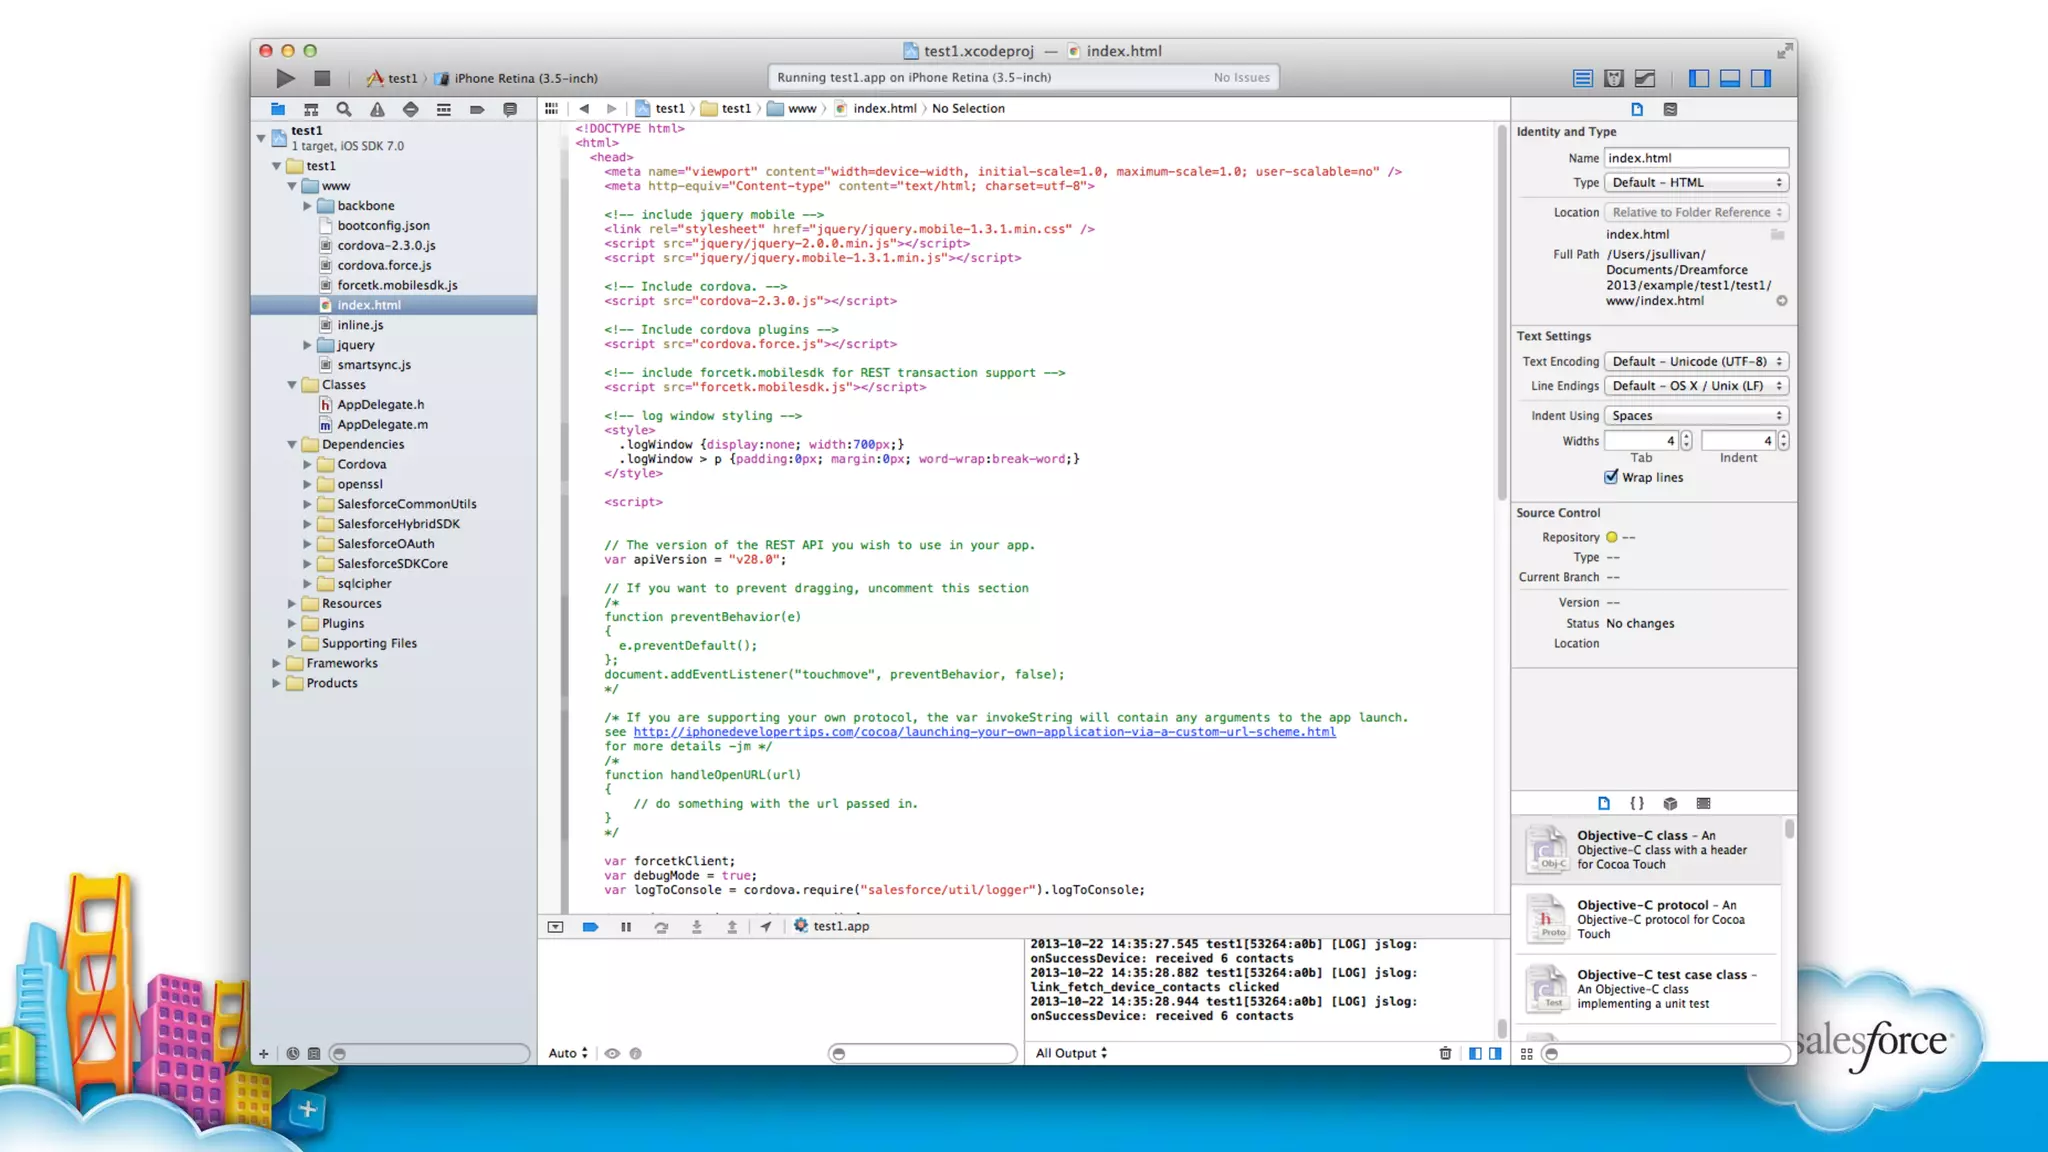Open the debug navigator icon
Image resolution: width=2048 pixels, height=1152 pixels.
coord(443,109)
